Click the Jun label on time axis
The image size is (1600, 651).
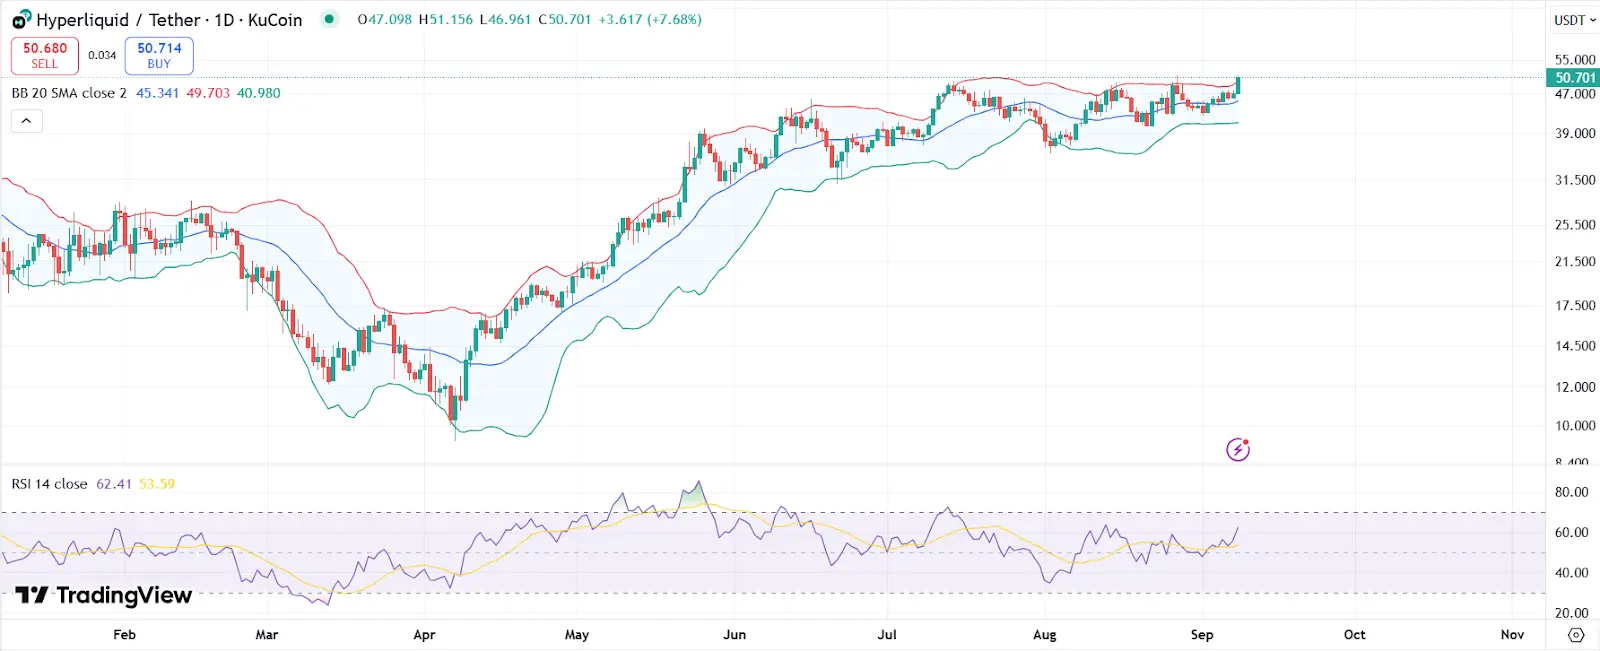click(735, 635)
